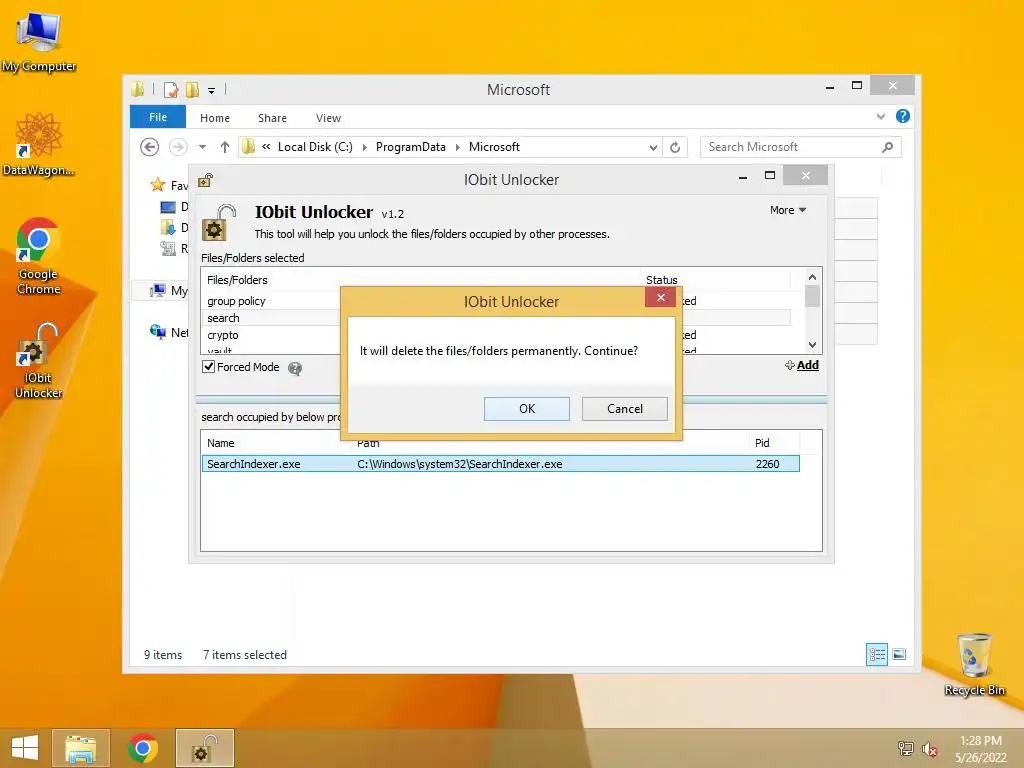Click the IObit Unlocker title bar icon

205,180
